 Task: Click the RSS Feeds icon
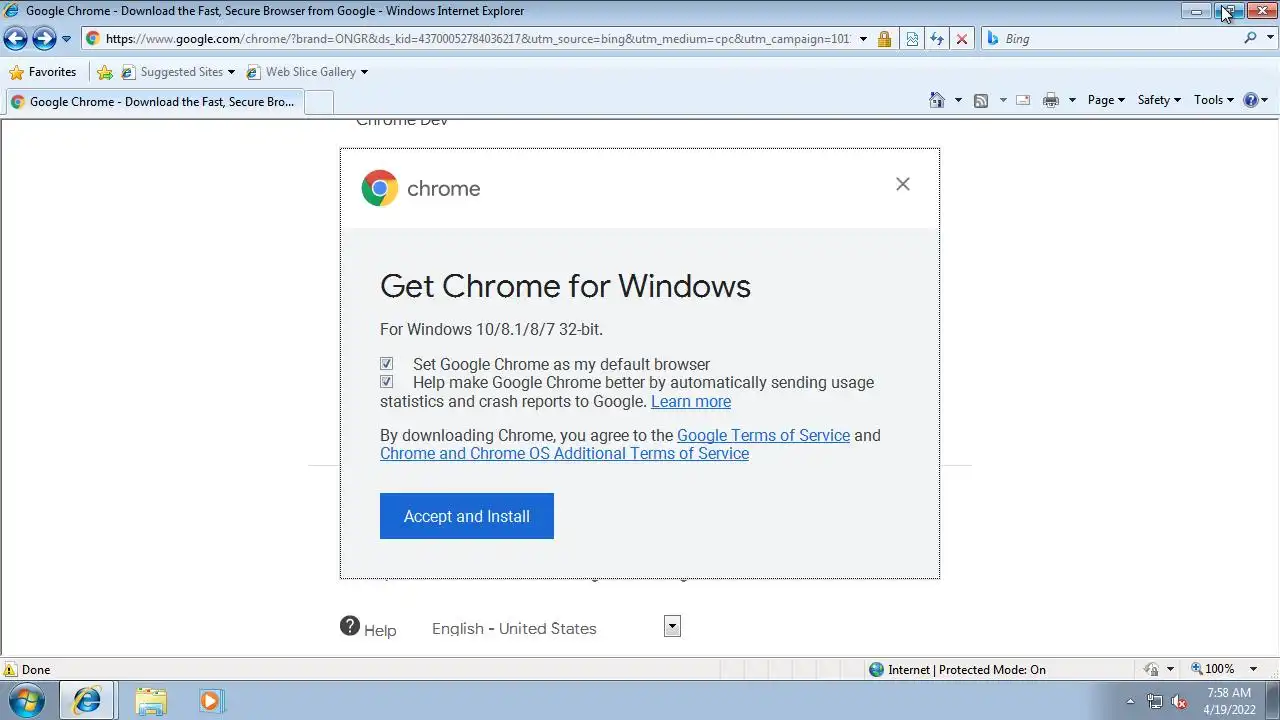click(x=981, y=100)
